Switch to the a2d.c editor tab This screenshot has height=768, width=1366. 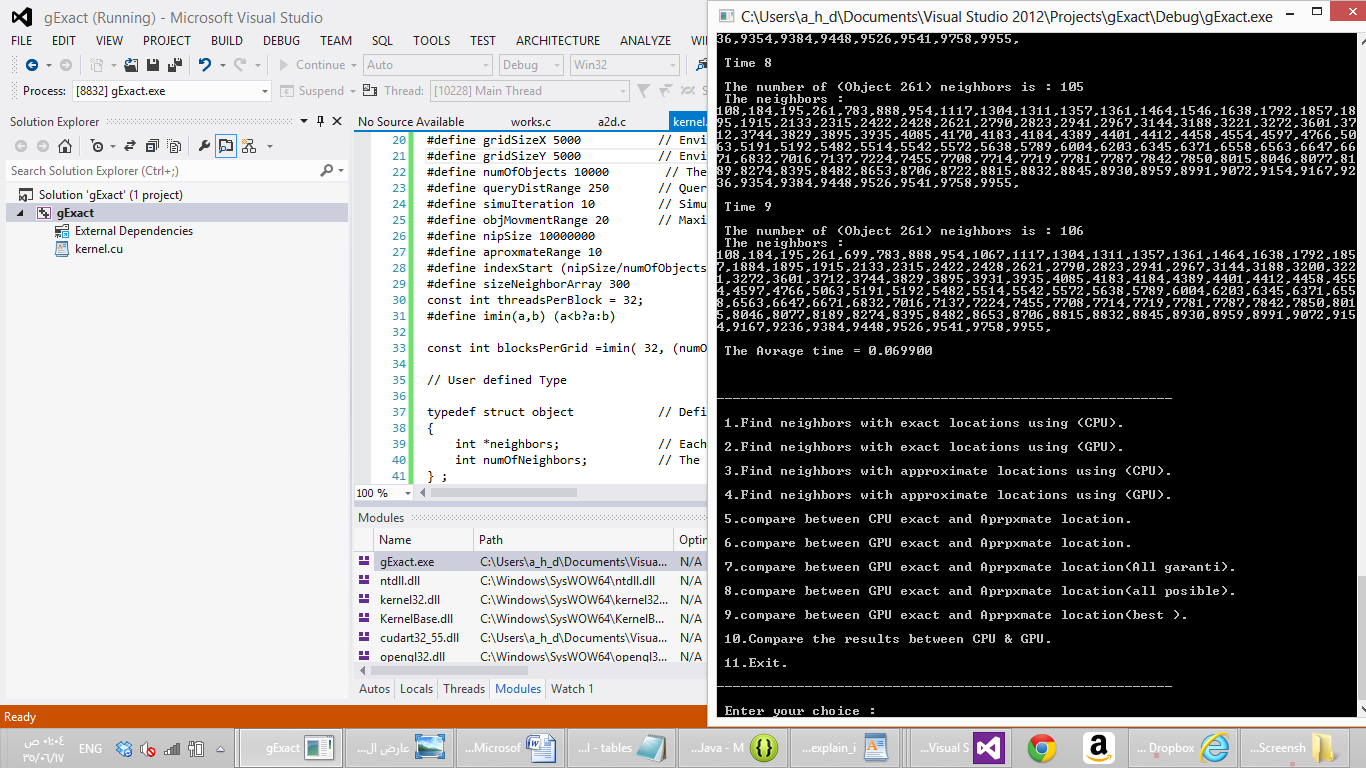pos(612,122)
